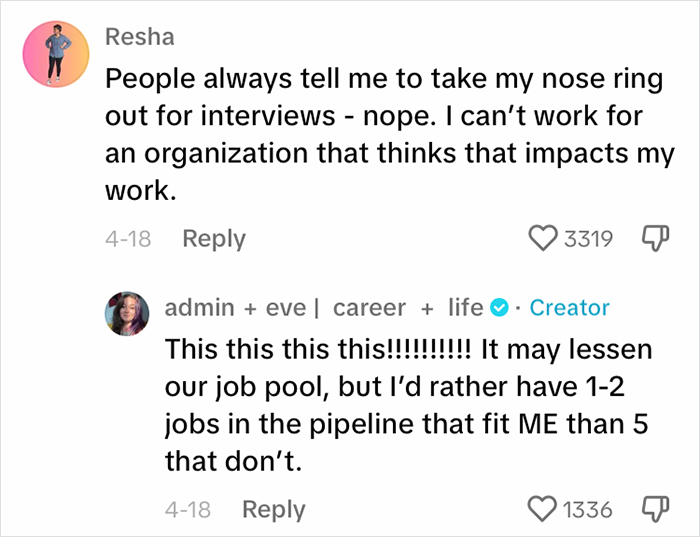The width and height of the screenshot is (700, 537).
Task: Click the blue Creator label
Action: tap(569, 308)
